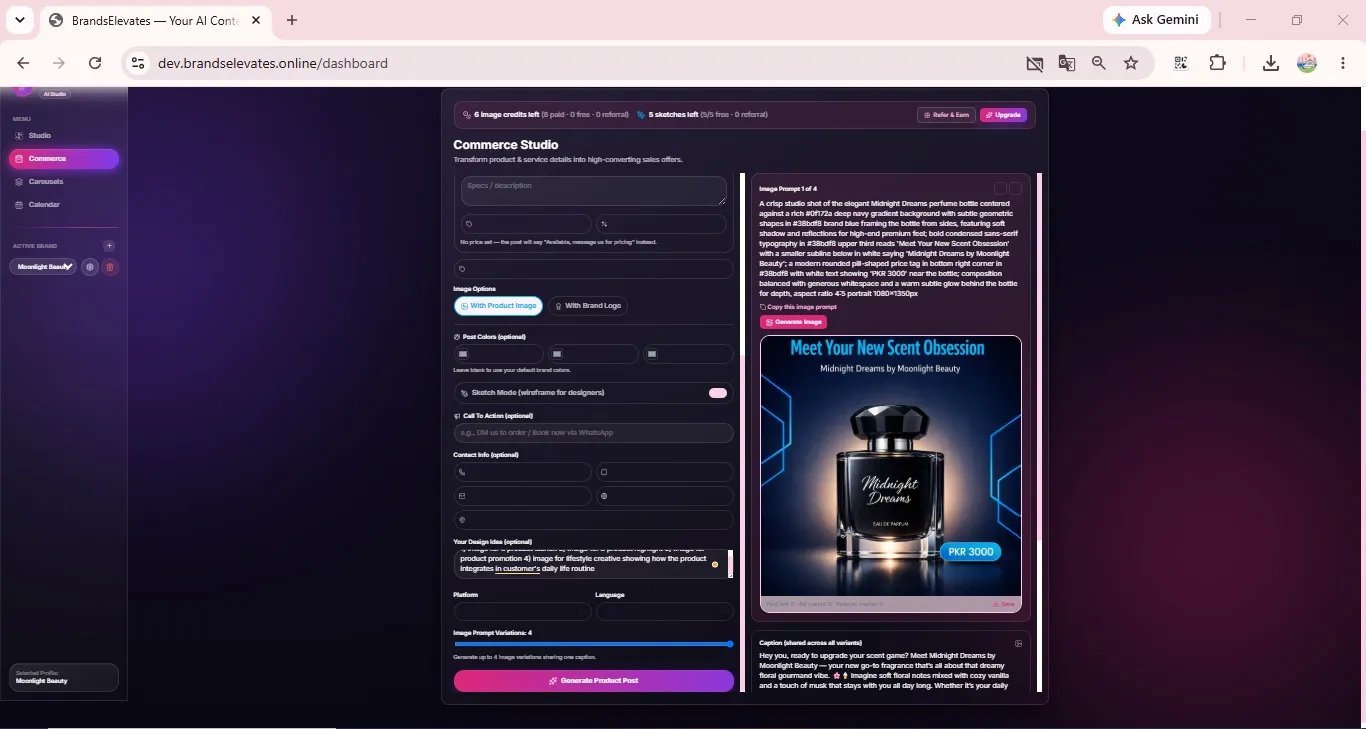Click the email contact input field
Viewport: 1366px width, 729px height.
coord(523,496)
